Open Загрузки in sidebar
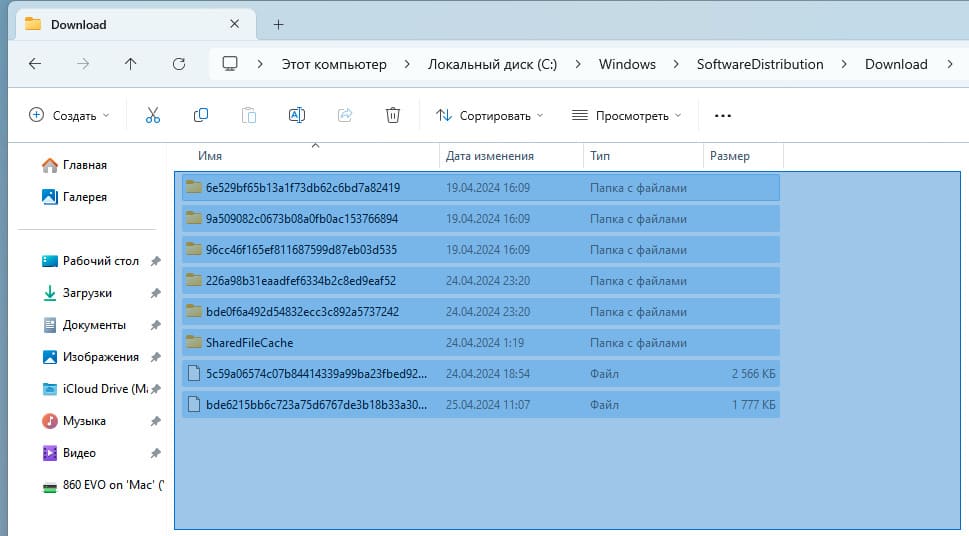 coord(77,293)
